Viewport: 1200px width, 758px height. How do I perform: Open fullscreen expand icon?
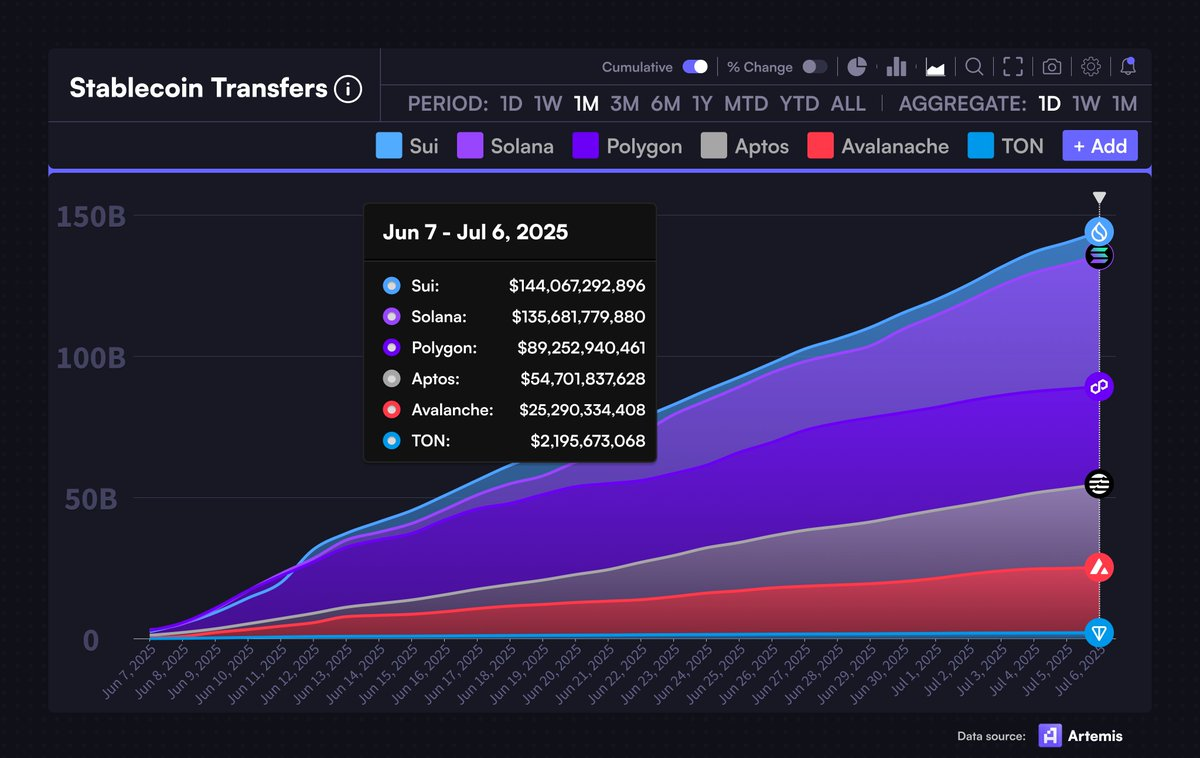click(1013, 67)
